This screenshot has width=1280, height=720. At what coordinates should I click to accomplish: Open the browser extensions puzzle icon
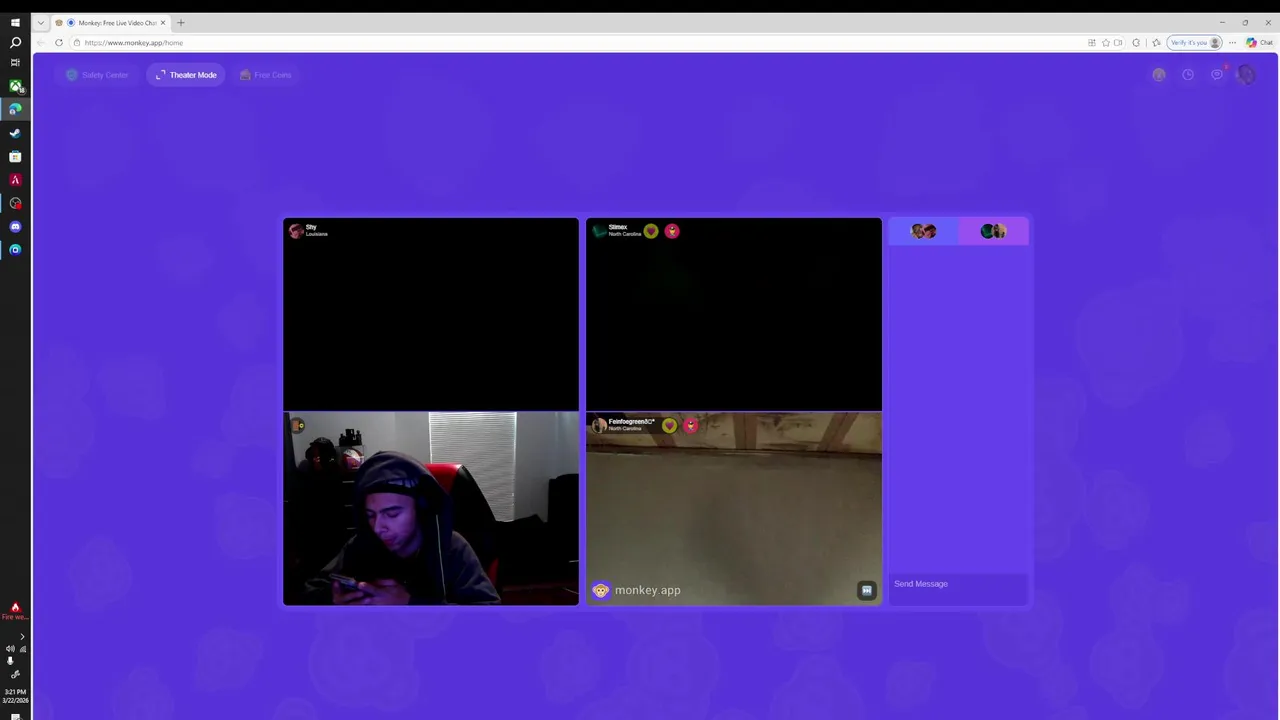(x=1136, y=42)
